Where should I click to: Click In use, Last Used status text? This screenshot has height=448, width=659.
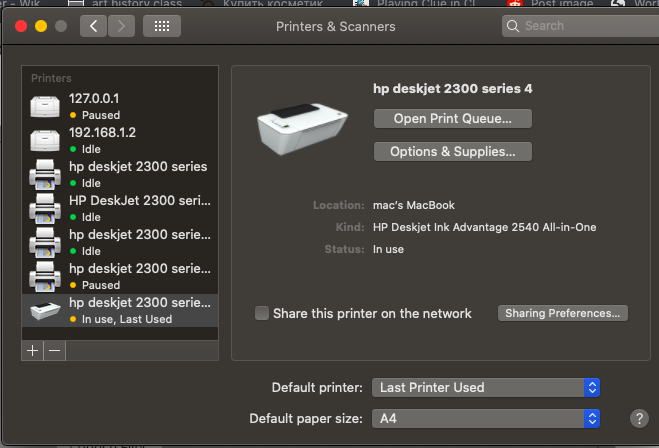[x=127, y=319]
